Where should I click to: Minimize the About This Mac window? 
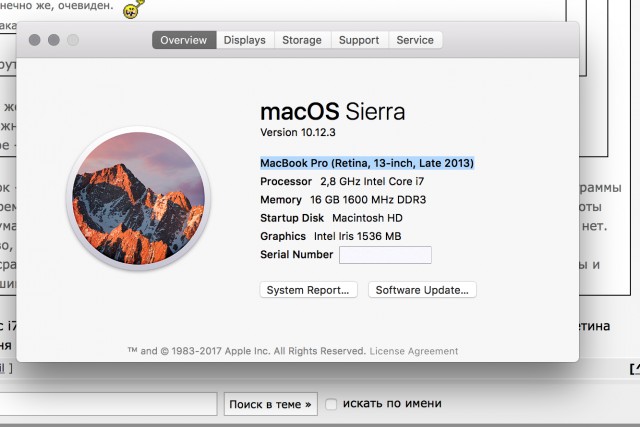tap(54, 40)
